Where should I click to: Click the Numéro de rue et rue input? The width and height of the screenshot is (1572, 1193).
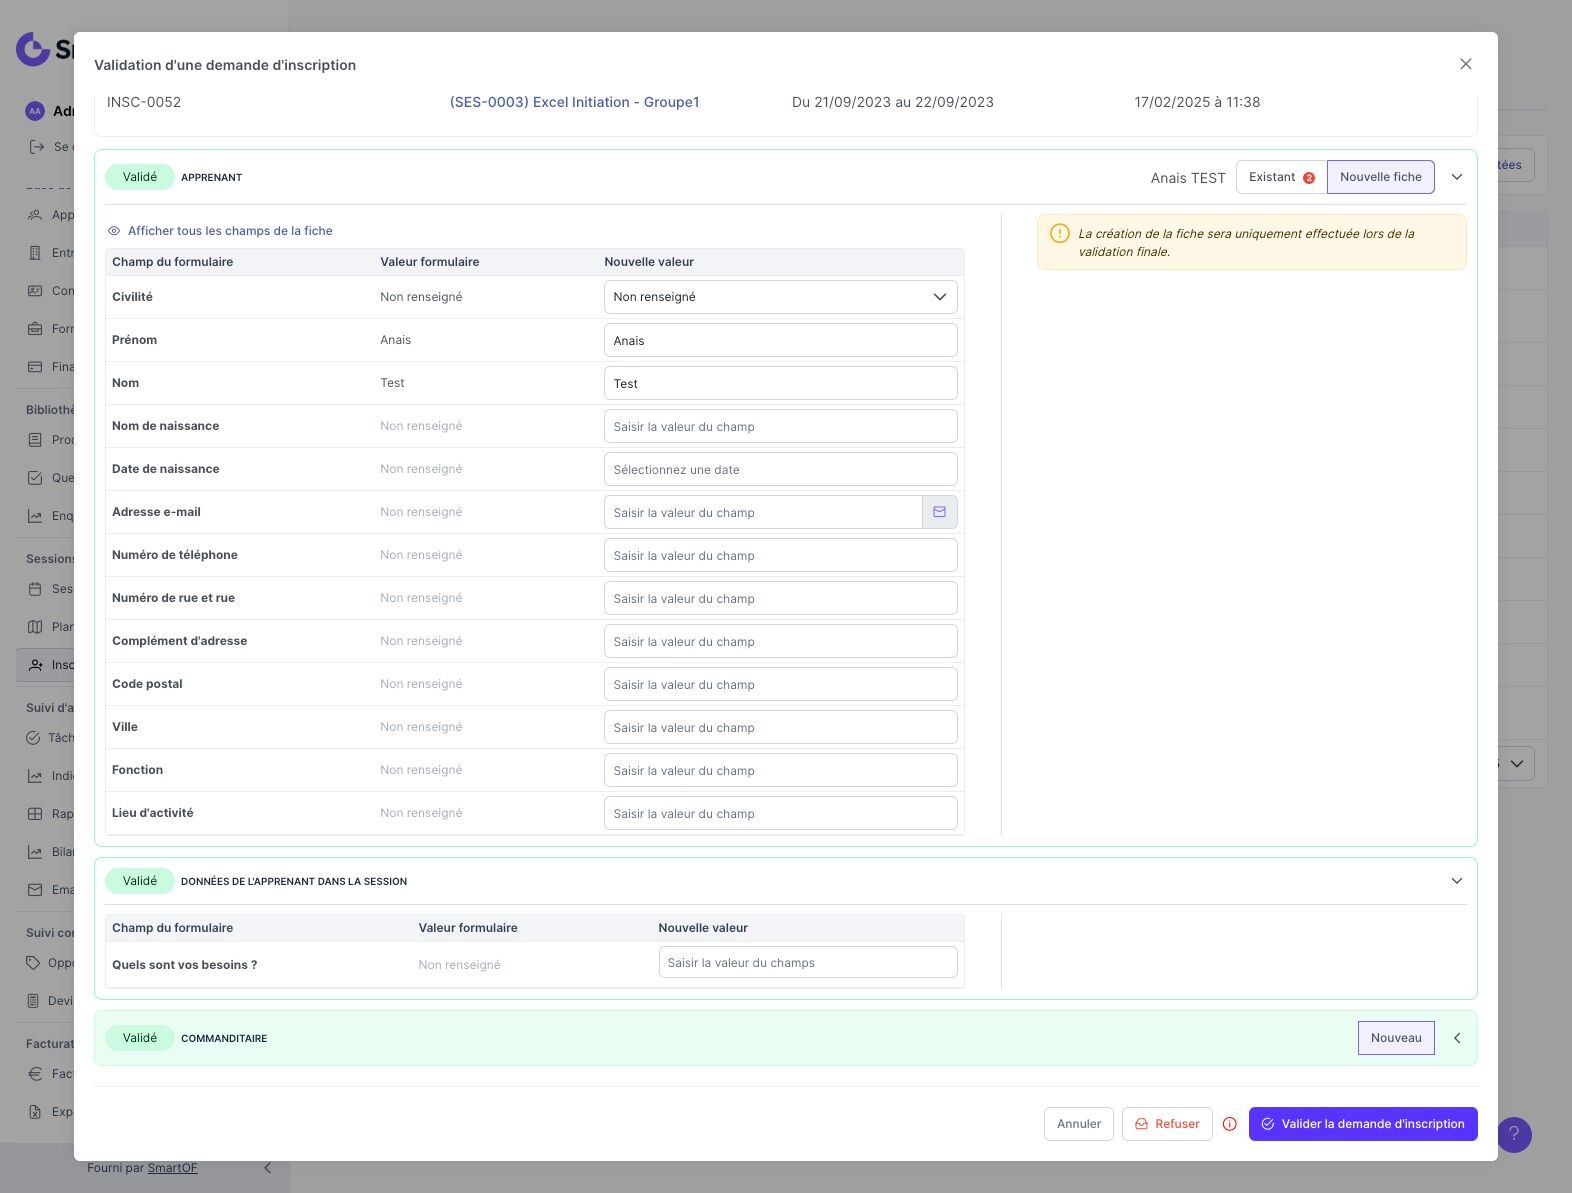[x=780, y=598]
